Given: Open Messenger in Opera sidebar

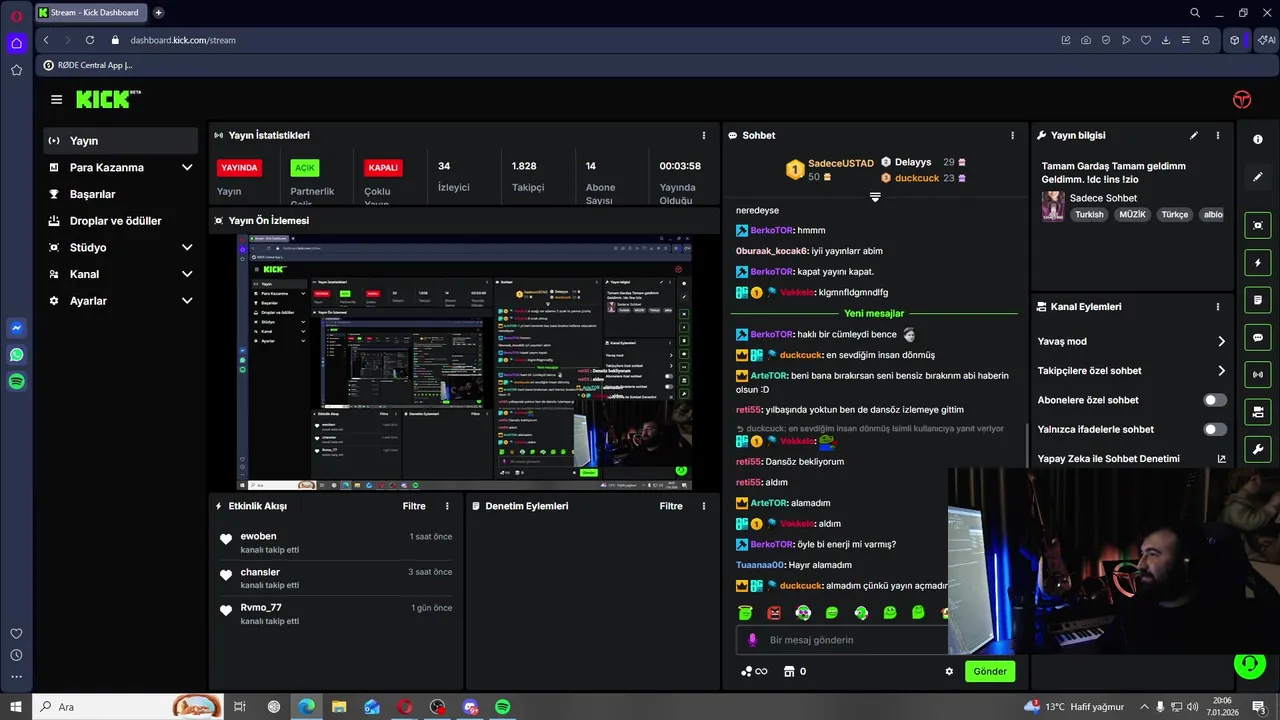Looking at the screenshot, I should pos(16,328).
